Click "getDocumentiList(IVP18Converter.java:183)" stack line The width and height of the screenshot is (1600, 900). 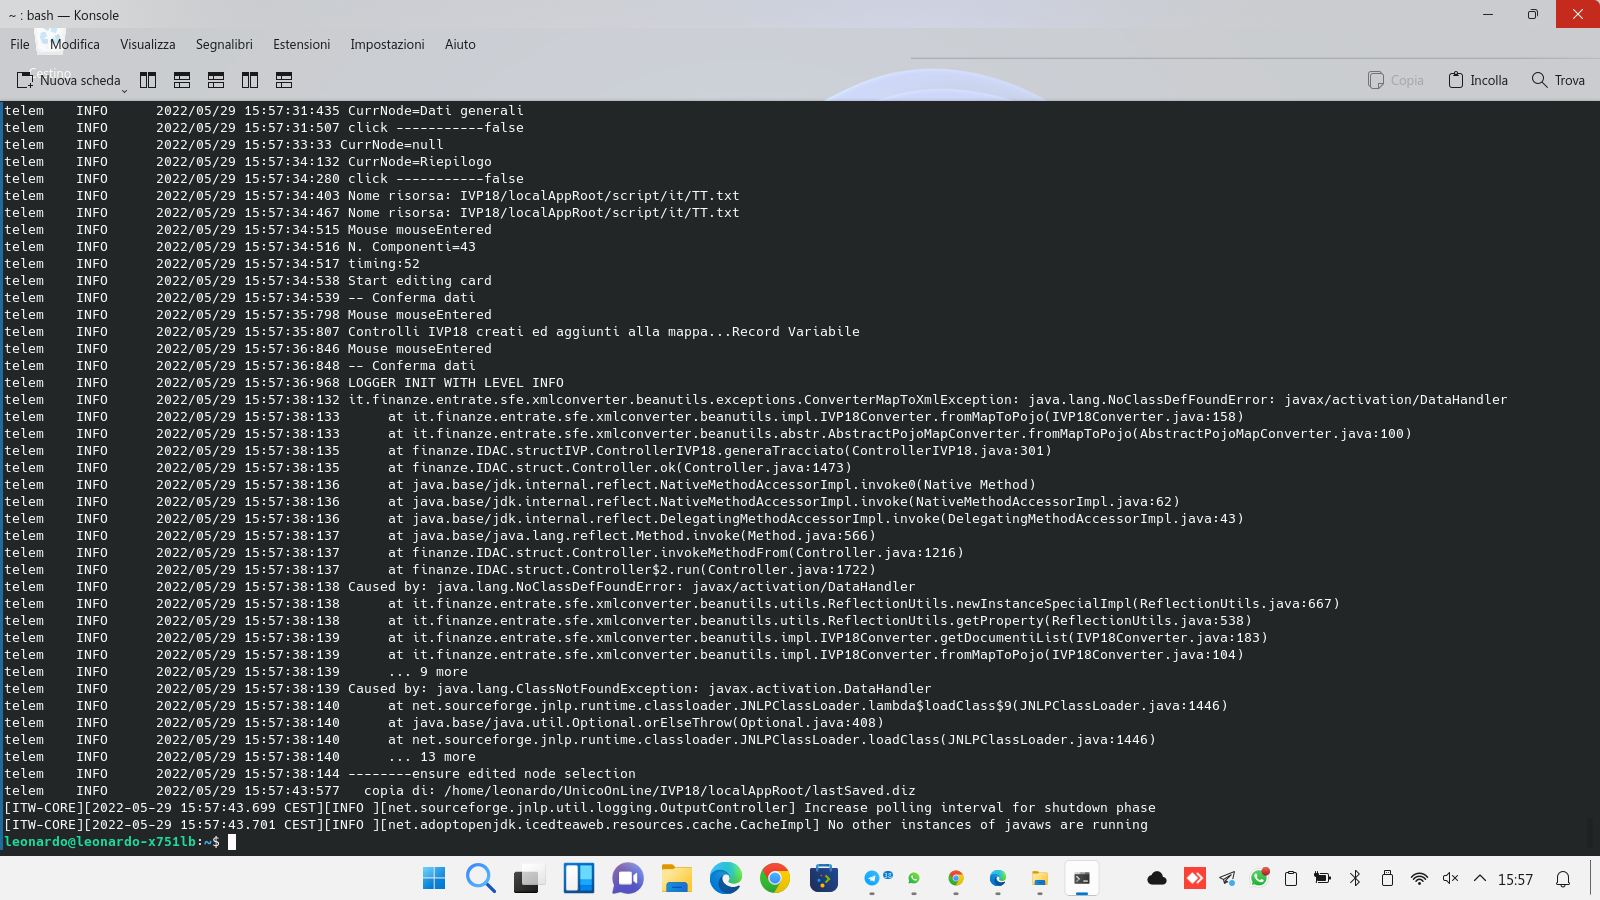pos(1103,638)
